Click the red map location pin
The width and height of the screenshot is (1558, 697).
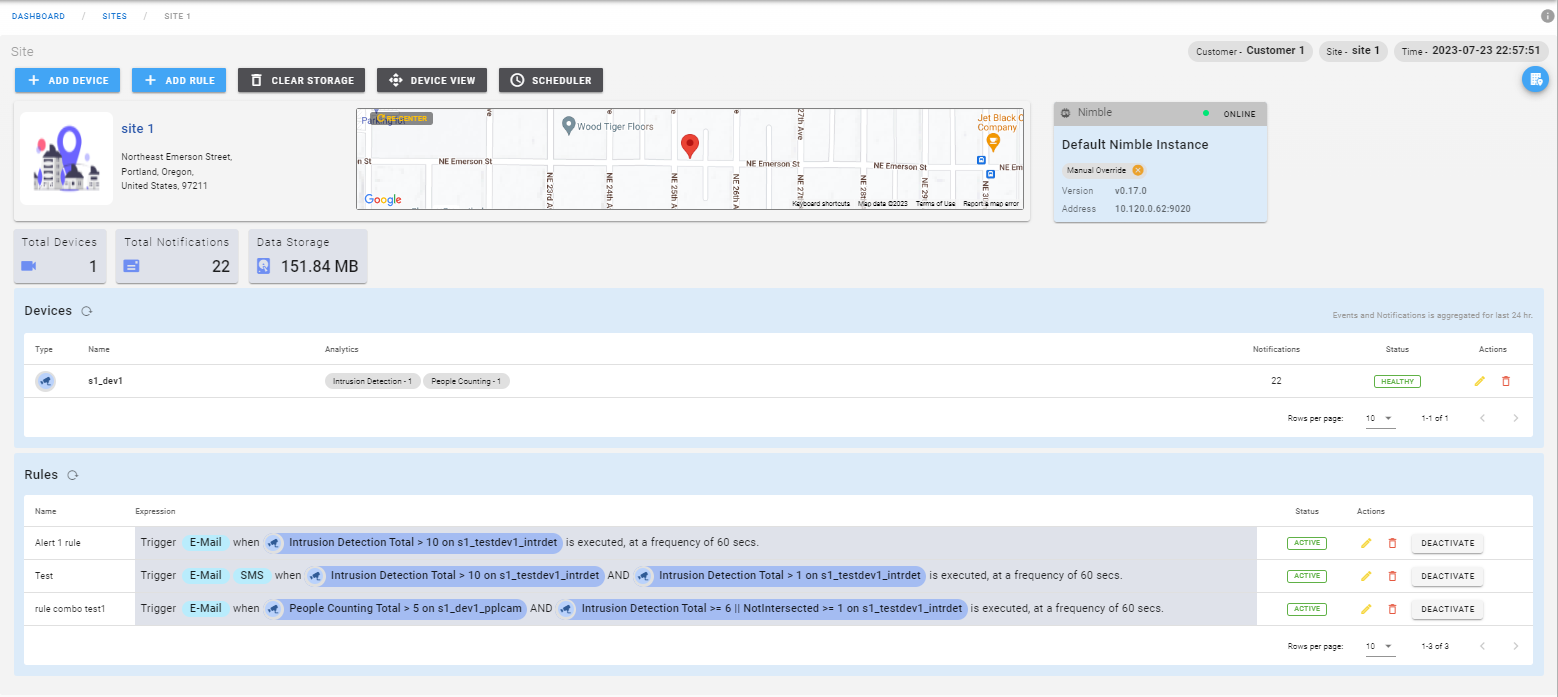coord(689,146)
